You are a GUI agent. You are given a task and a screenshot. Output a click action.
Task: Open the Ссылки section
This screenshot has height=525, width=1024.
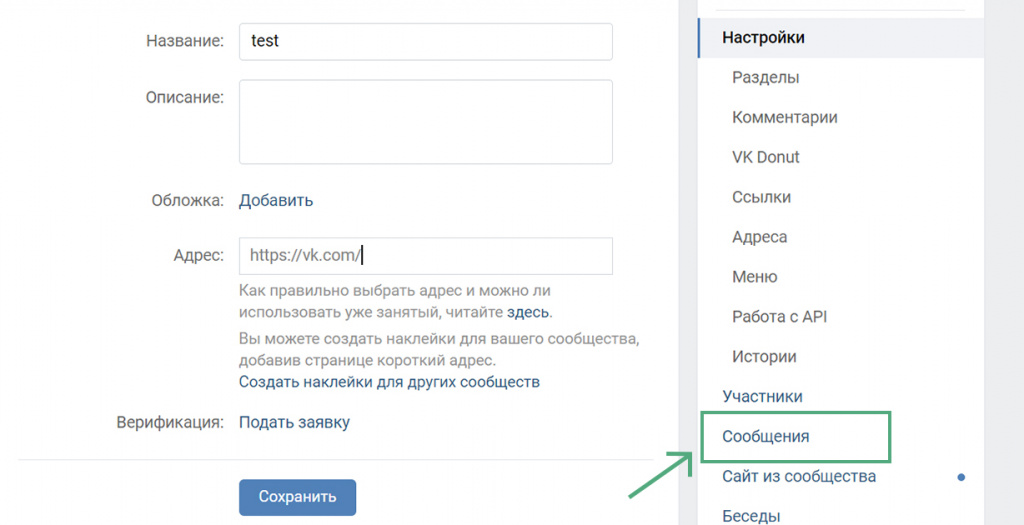761,197
